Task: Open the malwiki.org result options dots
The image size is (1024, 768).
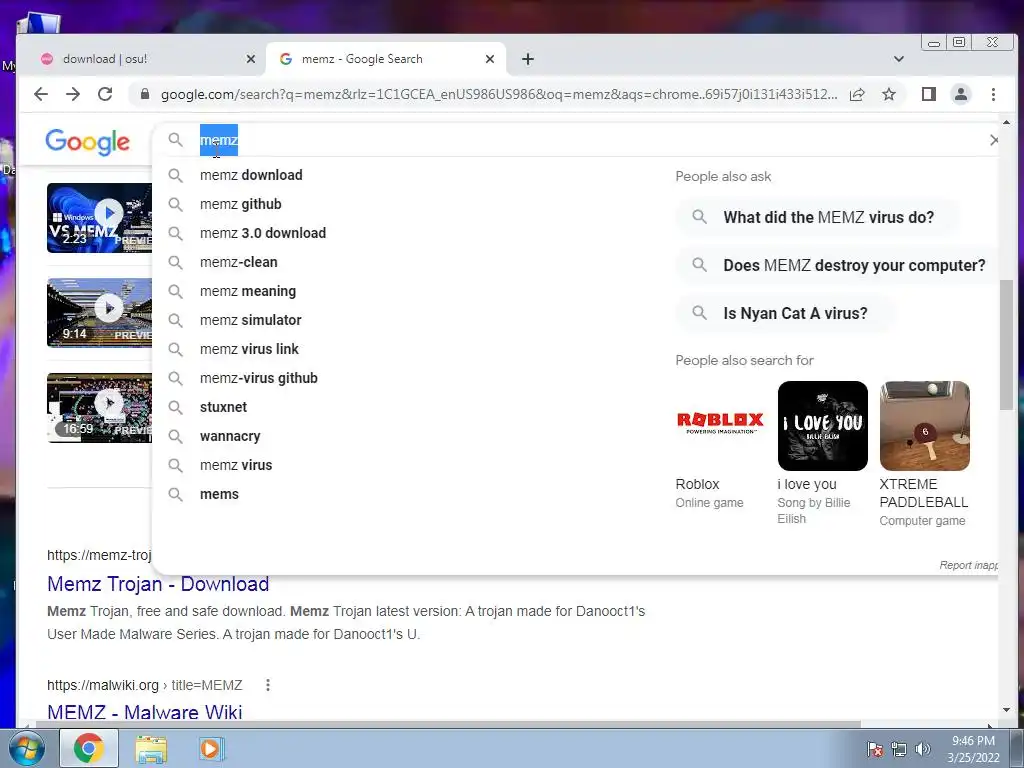Action: point(268,685)
